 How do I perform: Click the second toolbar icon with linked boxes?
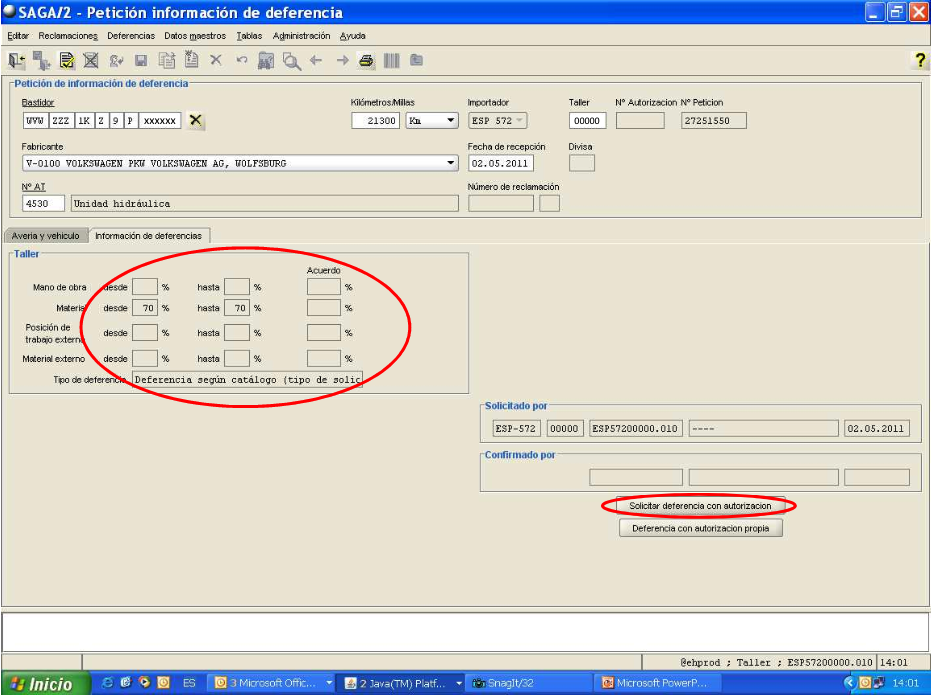tap(42, 60)
